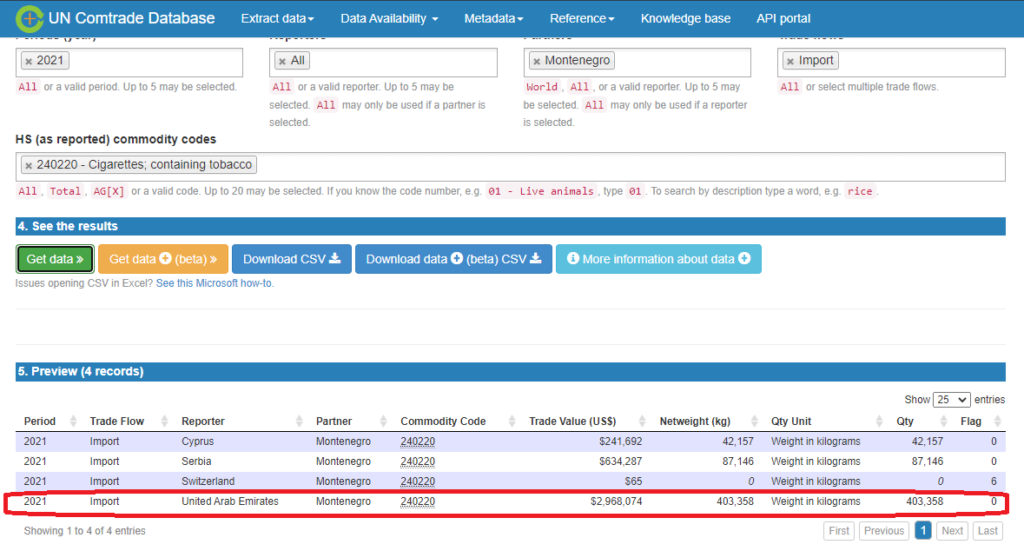Click the UN Comtrade logo icon
Image resolution: width=1024 pixels, height=551 pixels.
point(29,18)
